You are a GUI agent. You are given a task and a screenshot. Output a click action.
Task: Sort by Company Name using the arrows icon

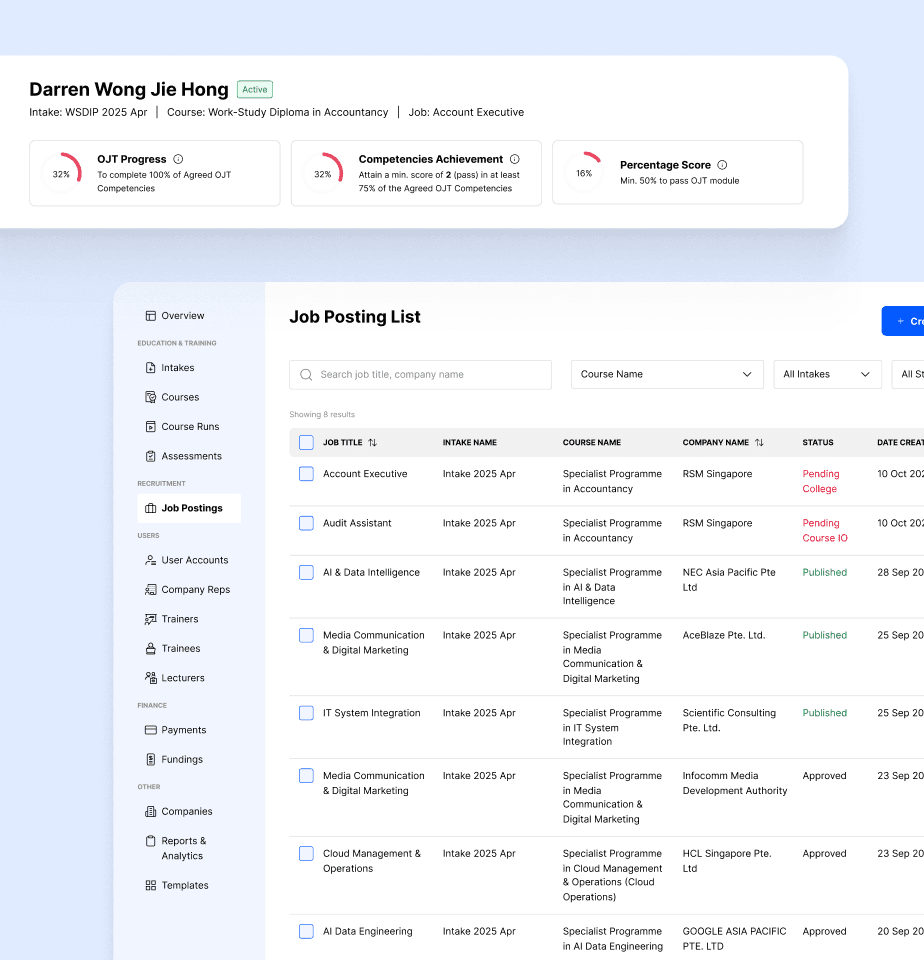click(x=759, y=443)
